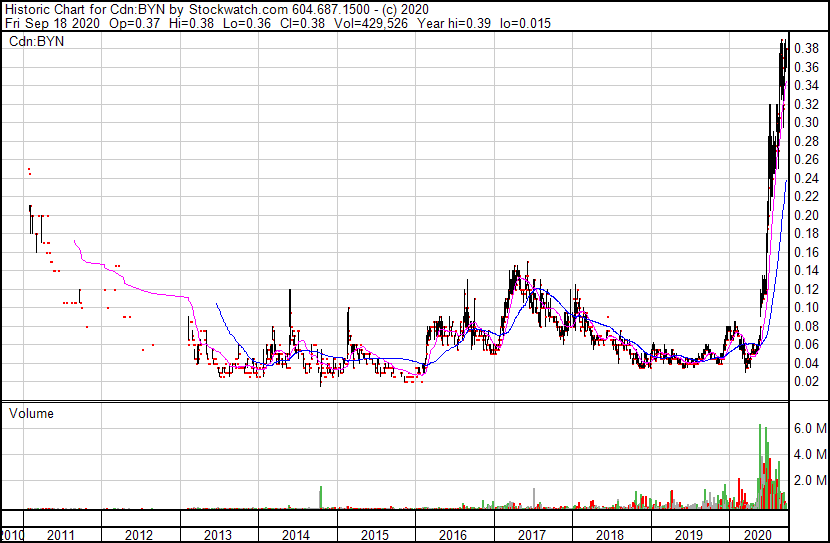Viewport: 830px width, 543px height.
Task: Select the 2014 year label
Action: pyautogui.click(x=296, y=535)
